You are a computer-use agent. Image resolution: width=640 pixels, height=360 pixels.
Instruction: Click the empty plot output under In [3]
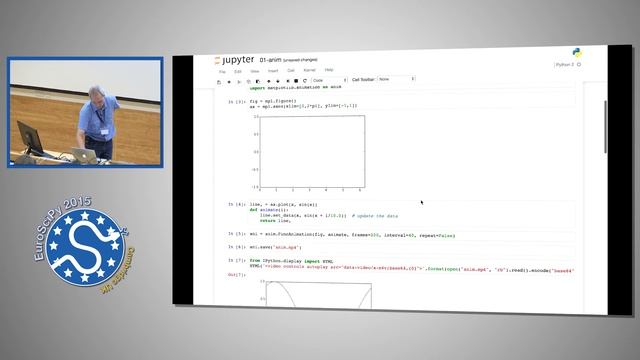[x=309, y=153]
